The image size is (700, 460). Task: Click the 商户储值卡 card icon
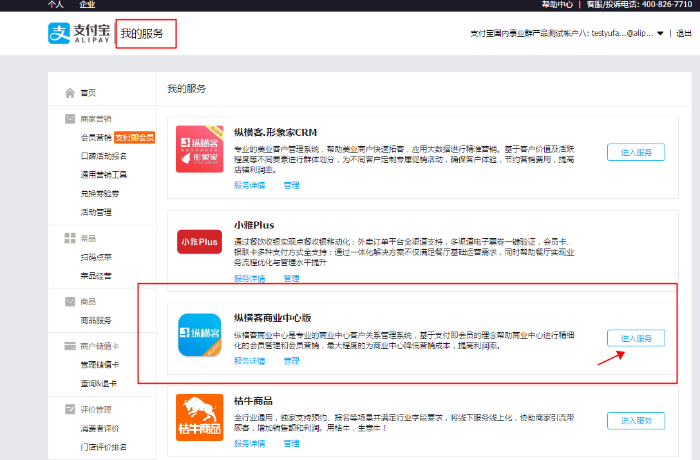70,346
